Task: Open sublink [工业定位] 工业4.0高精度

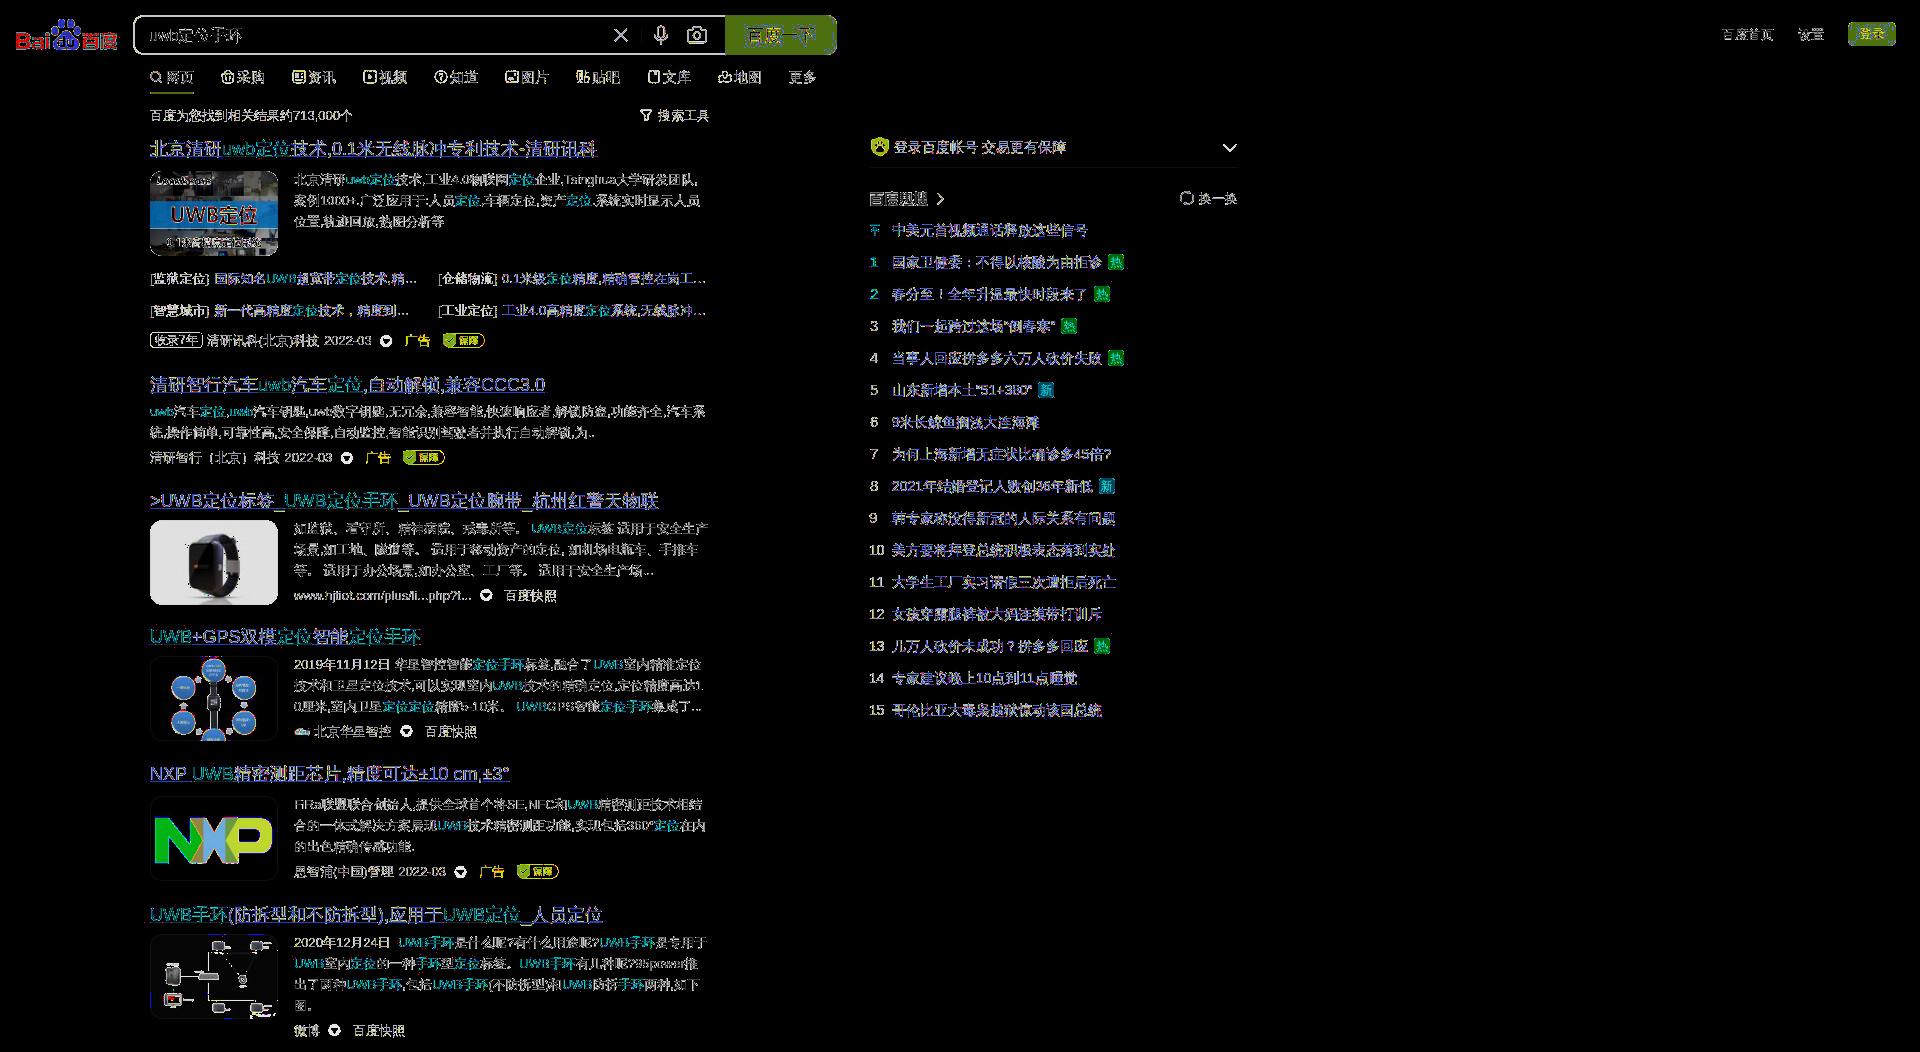Action: coord(572,311)
